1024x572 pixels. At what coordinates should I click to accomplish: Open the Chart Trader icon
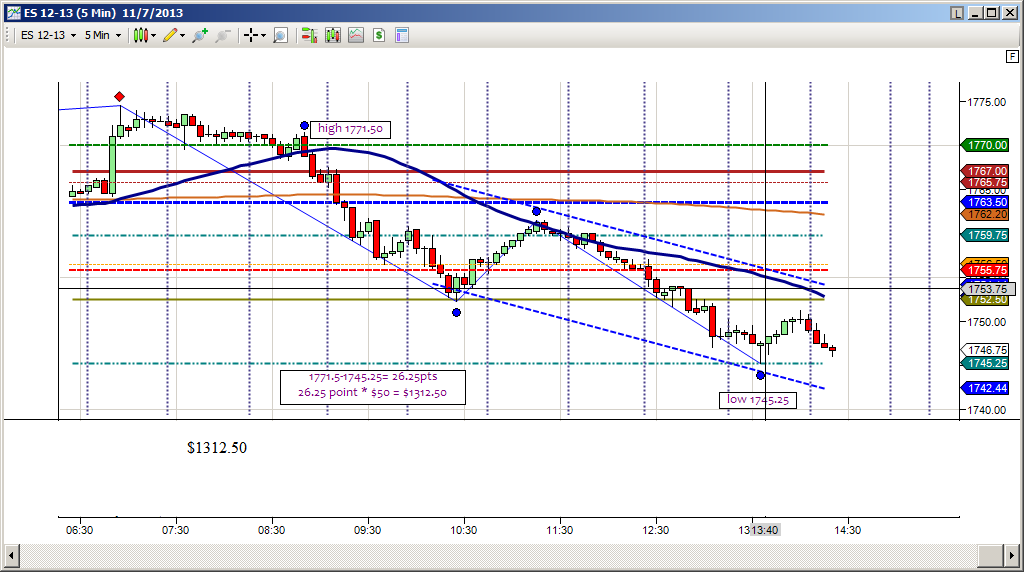click(x=309, y=35)
